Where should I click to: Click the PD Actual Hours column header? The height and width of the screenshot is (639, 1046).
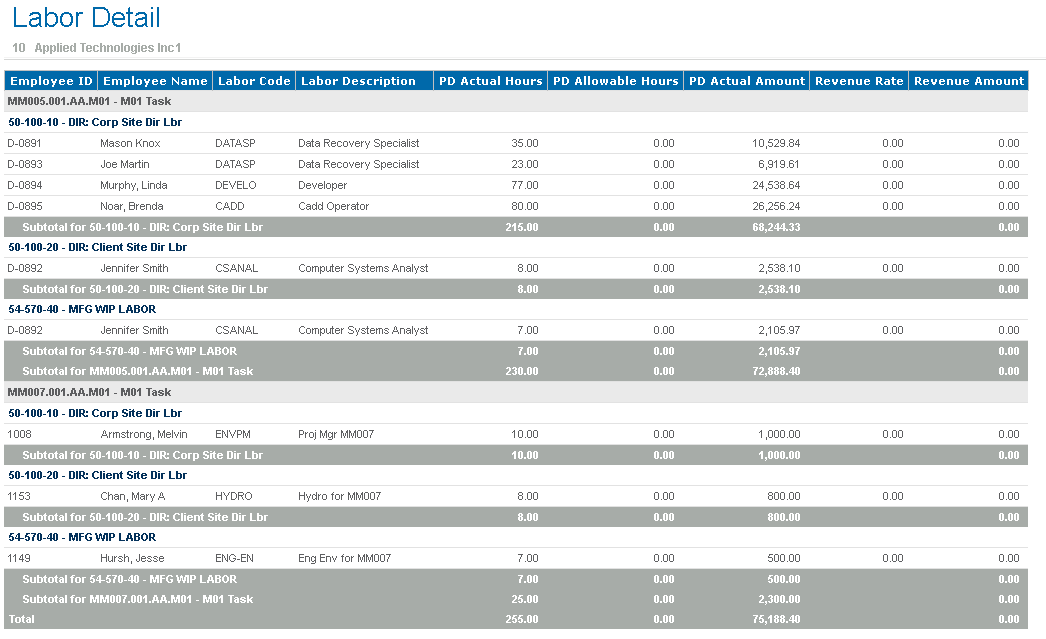[x=490, y=81]
